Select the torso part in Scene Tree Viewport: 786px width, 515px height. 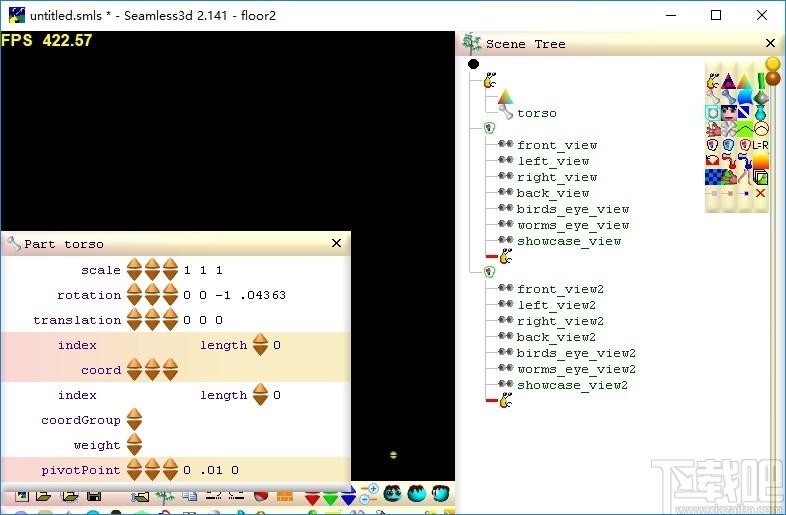pos(537,113)
